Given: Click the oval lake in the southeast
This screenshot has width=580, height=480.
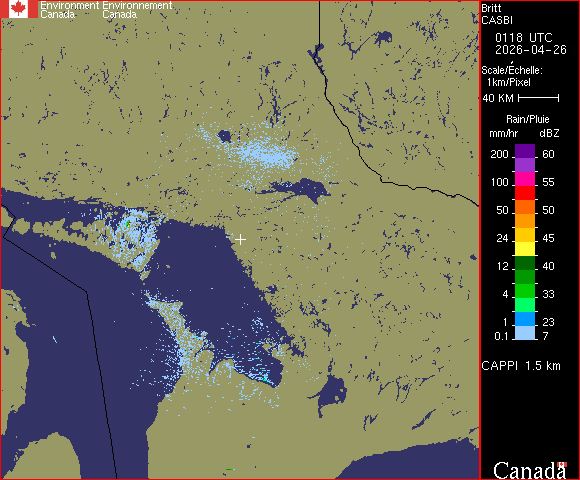Looking at the screenshot, I should (331, 393).
